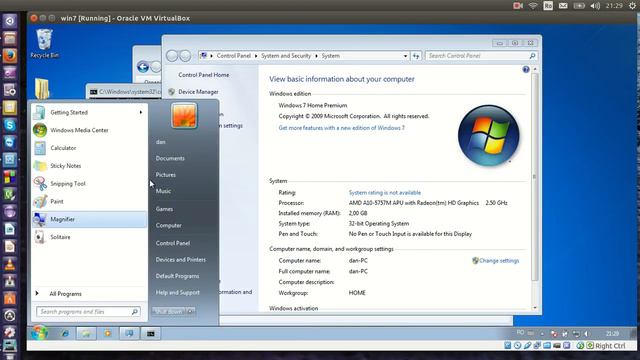The height and width of the screenshot is (360, 640).
Task: Open Shut down options arrow
Action: [x=191, y=311]
